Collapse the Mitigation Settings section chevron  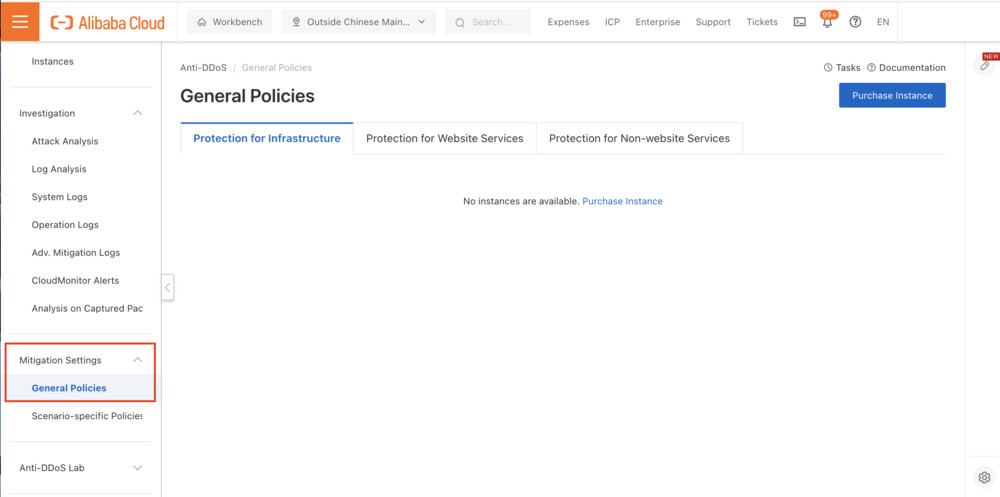click(137, 360)
